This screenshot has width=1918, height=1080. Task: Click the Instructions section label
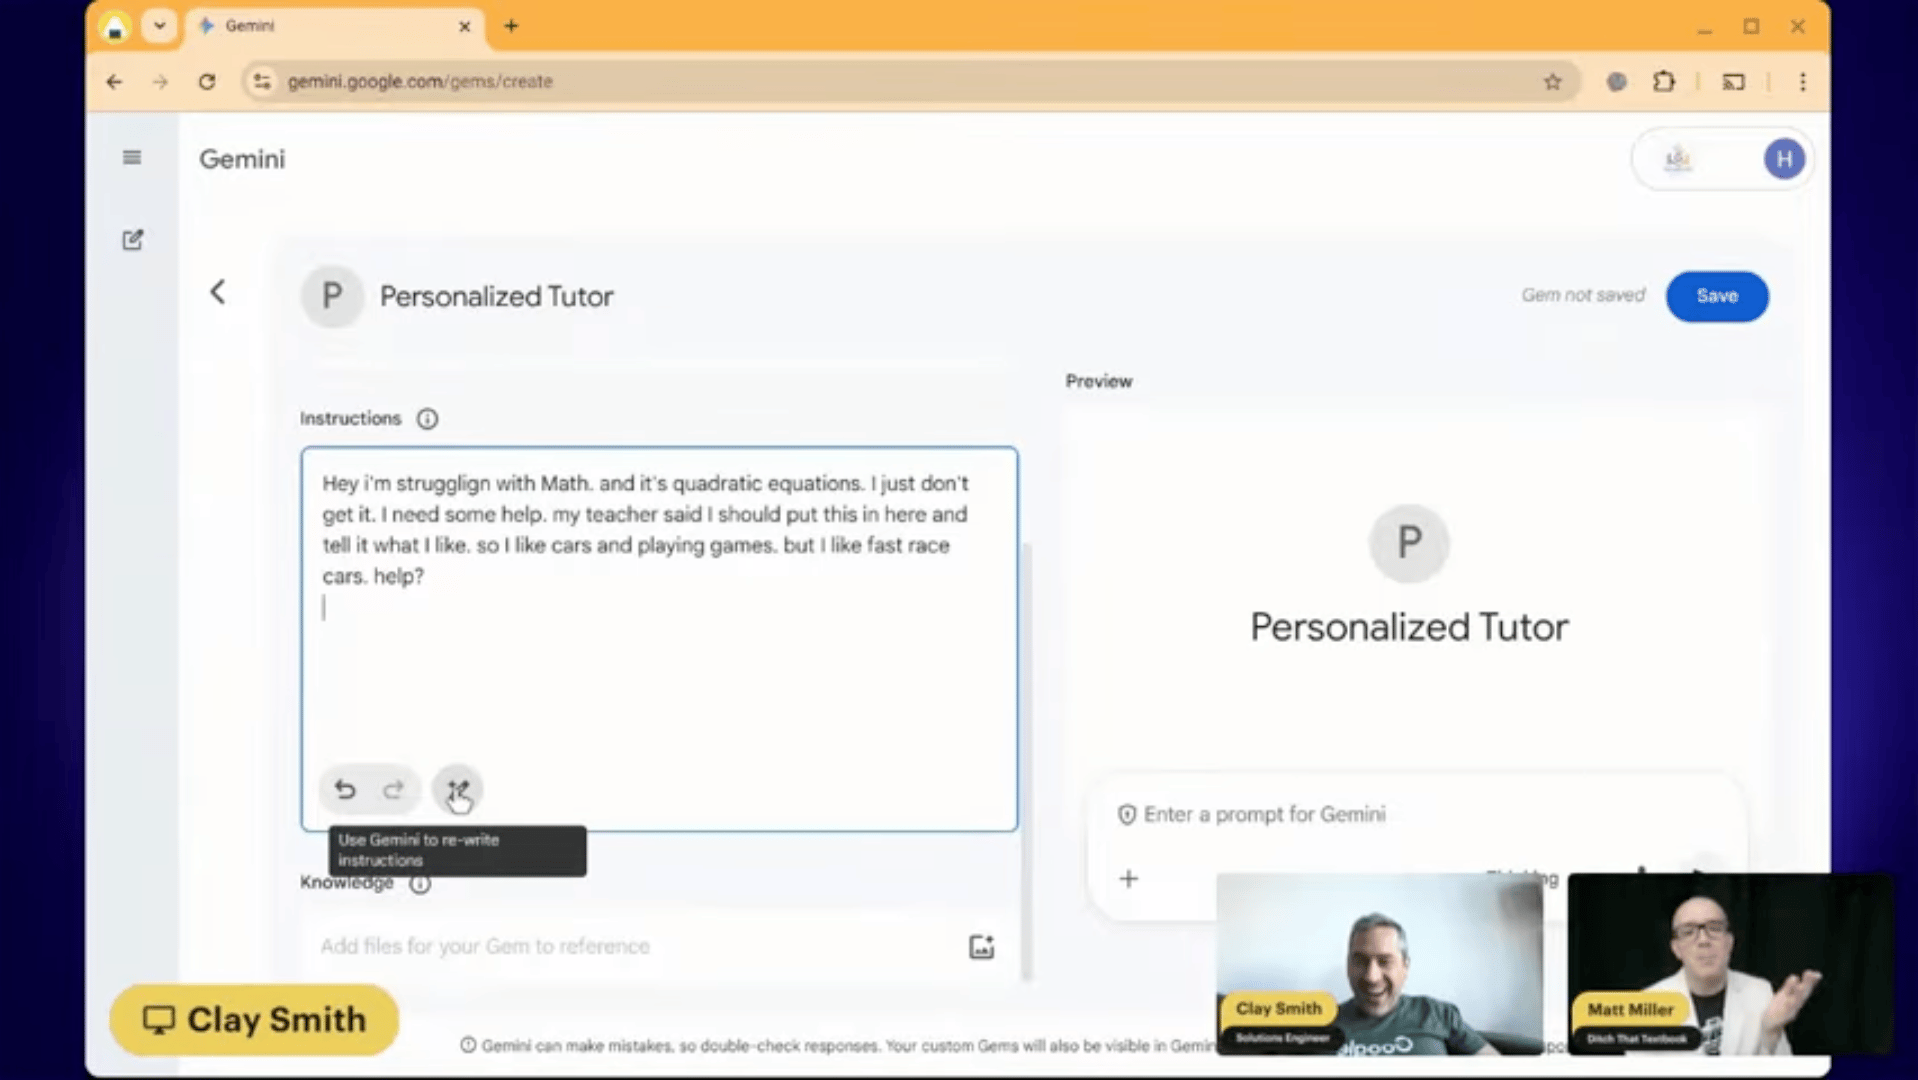tap(350, 419)
